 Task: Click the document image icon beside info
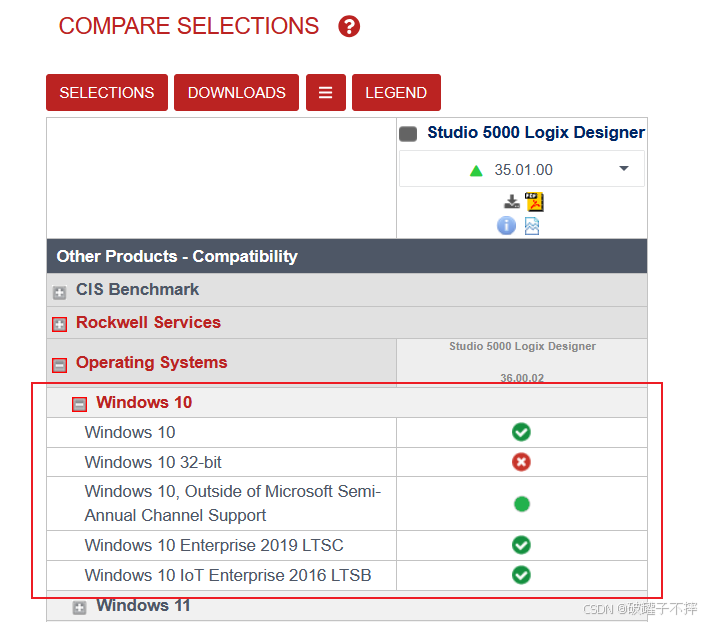click(x=532, y=226)
